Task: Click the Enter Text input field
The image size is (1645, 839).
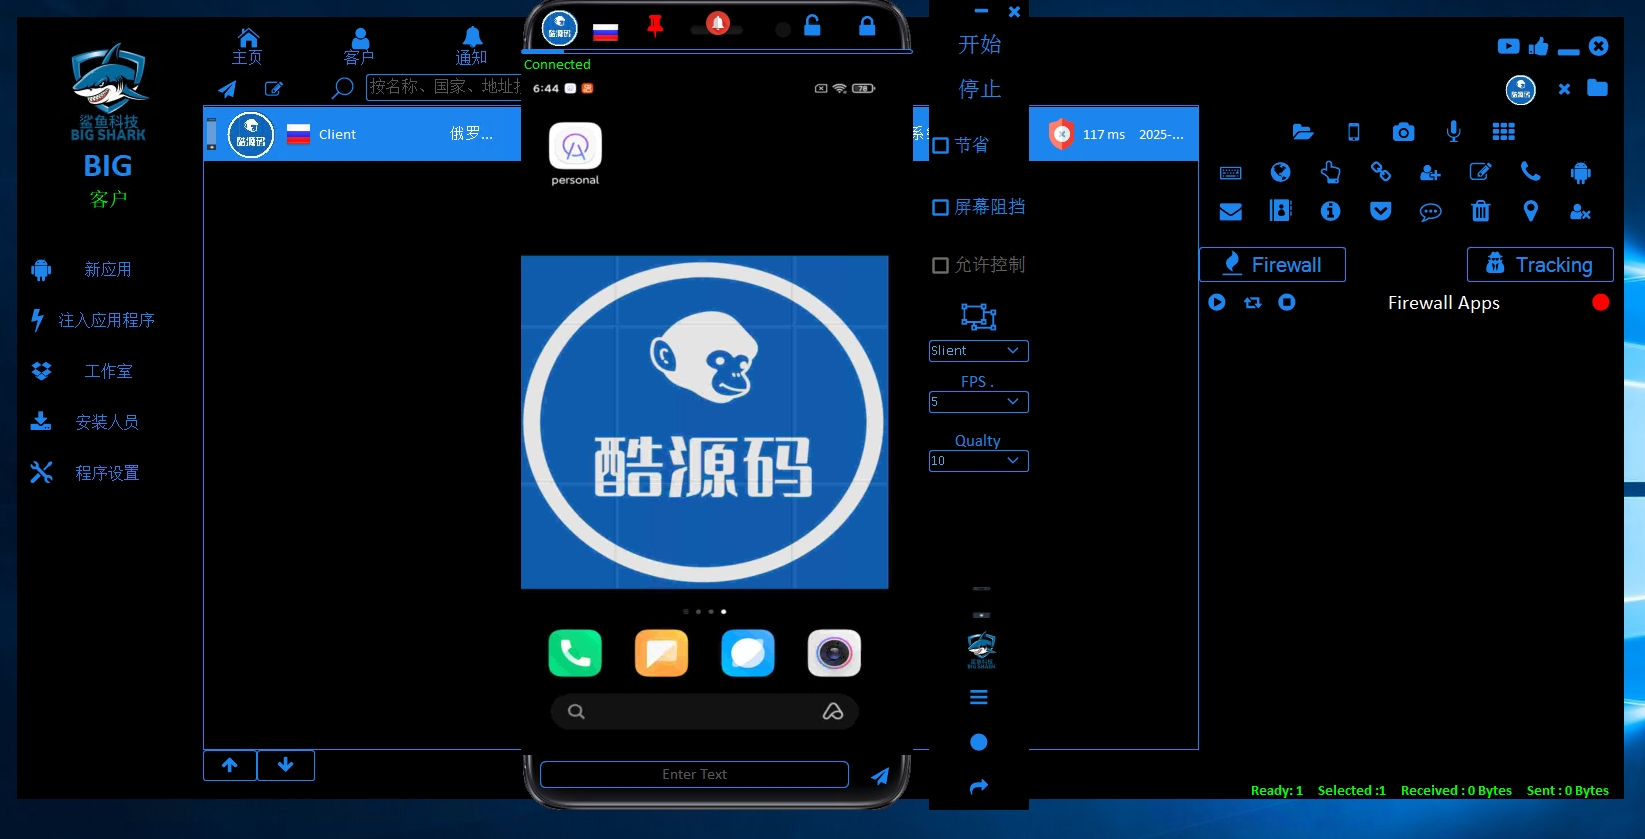Action: (x=694, y=774)
